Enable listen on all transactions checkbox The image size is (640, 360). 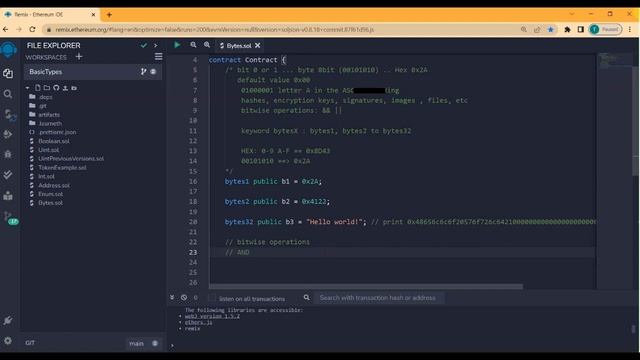click(211, 298)
